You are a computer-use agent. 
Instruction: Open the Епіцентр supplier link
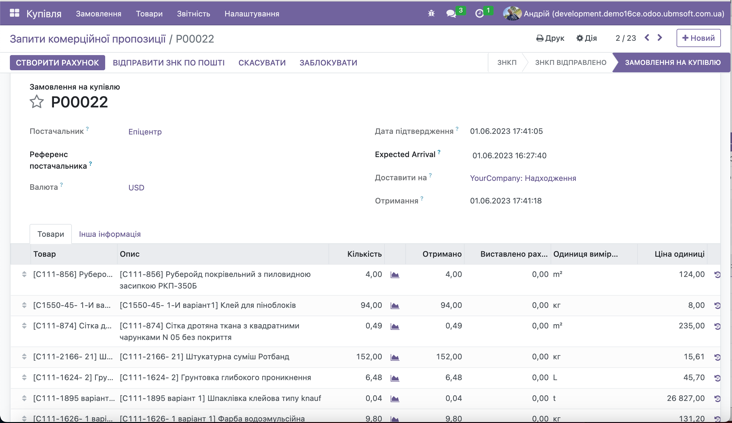145,132
